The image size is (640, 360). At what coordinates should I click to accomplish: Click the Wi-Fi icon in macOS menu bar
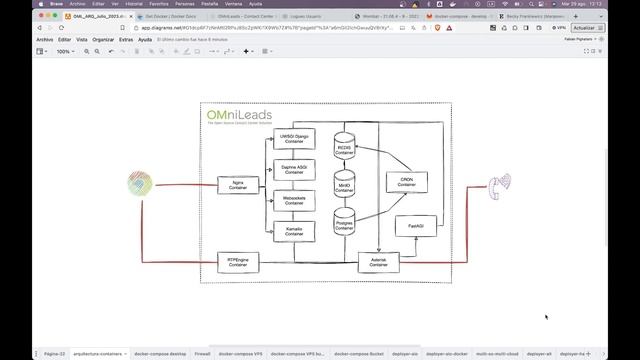pos(505,4)
